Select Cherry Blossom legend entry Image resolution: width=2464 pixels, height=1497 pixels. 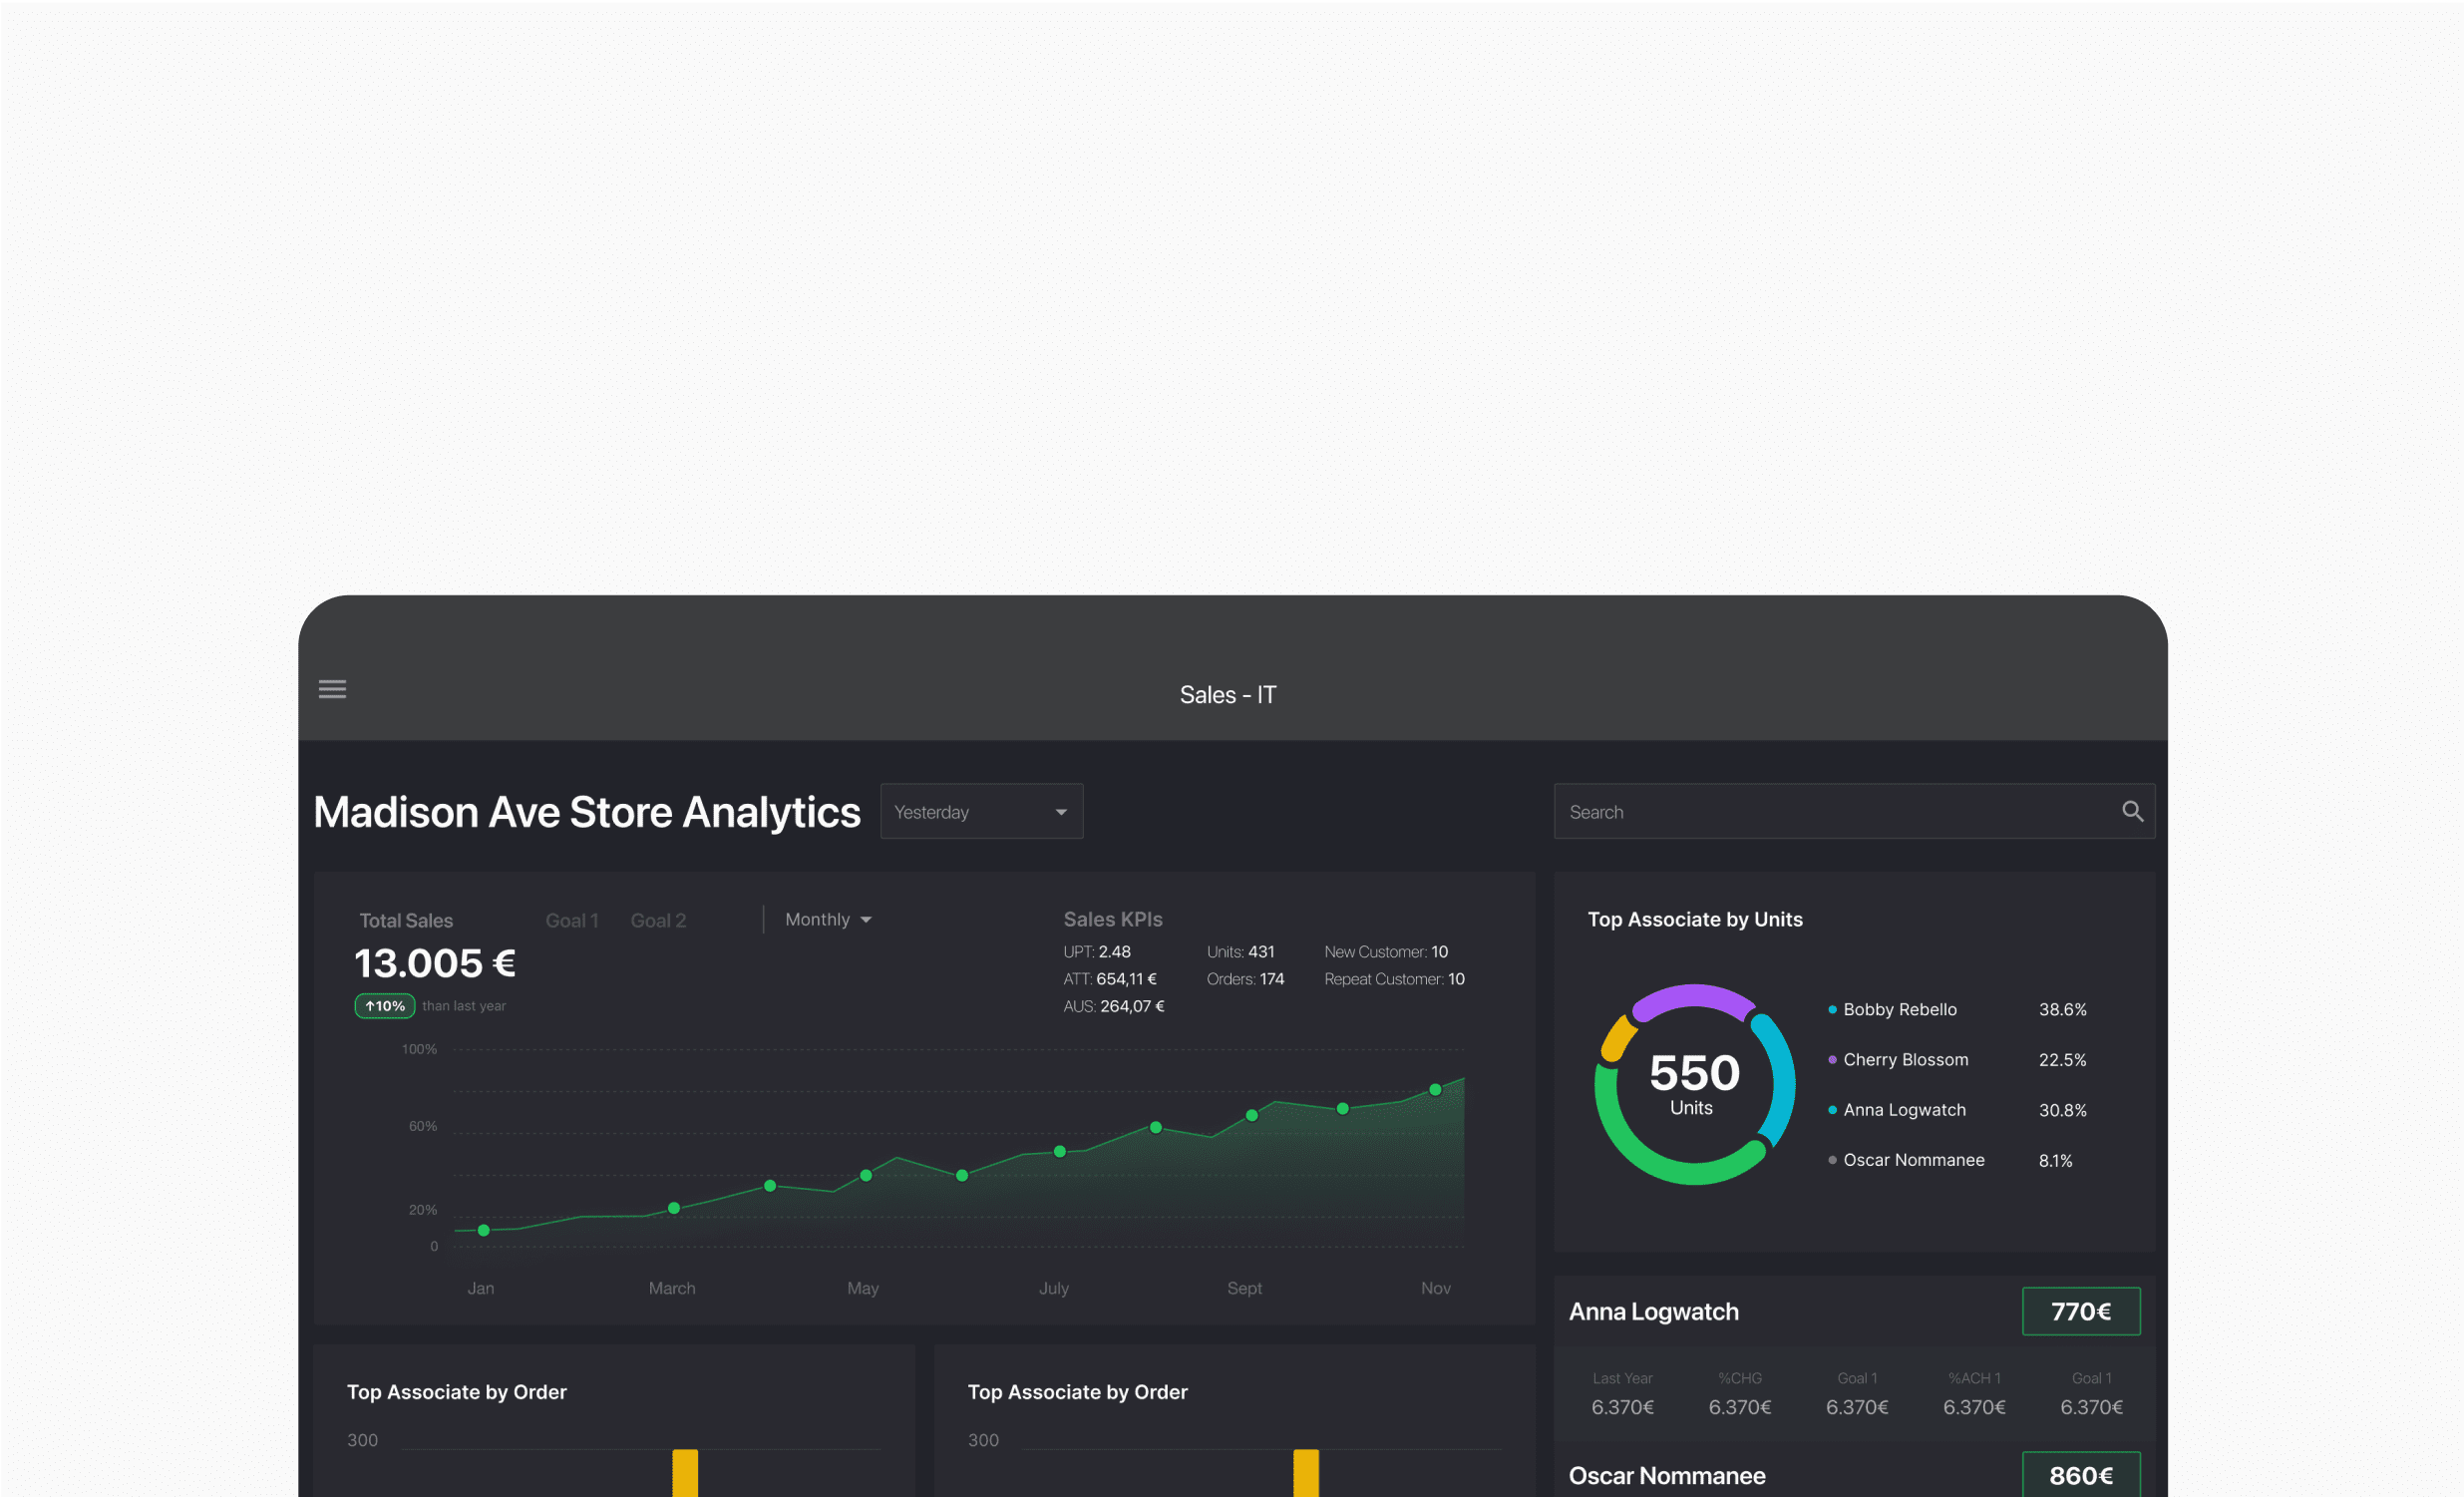click(x=1898, y=1059)
